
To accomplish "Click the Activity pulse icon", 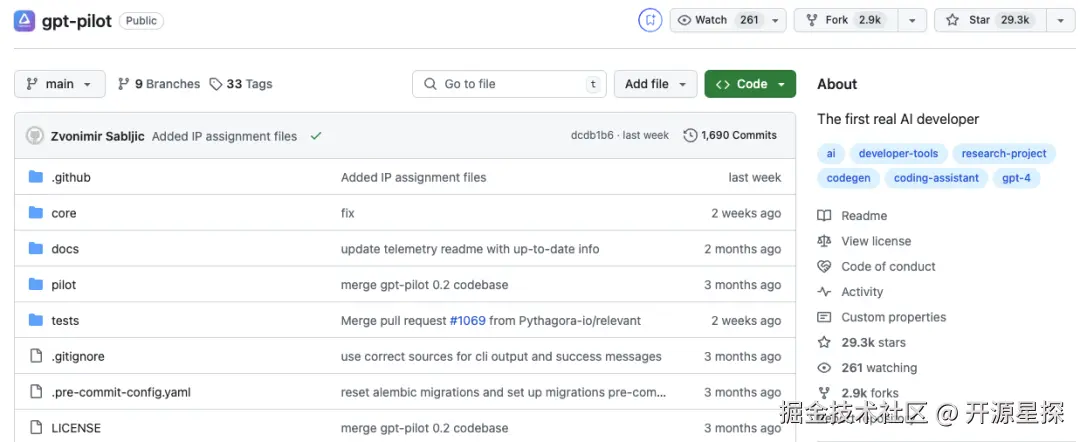I will coord(824,292).
